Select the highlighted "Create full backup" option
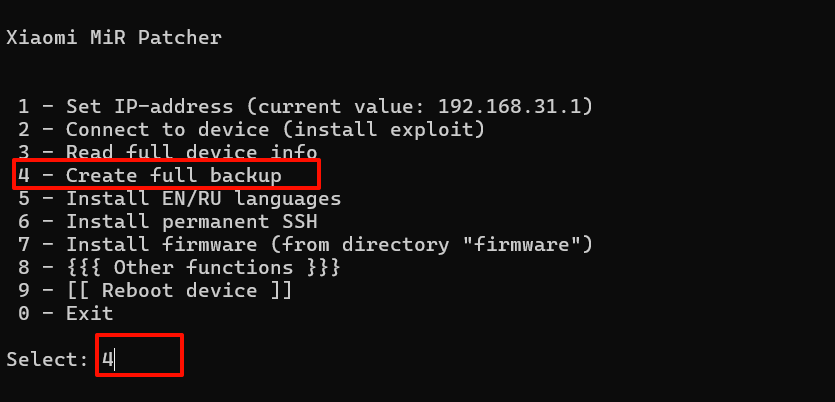The height and width of the screenshot is (402, 835). click(x=173, y=175)
